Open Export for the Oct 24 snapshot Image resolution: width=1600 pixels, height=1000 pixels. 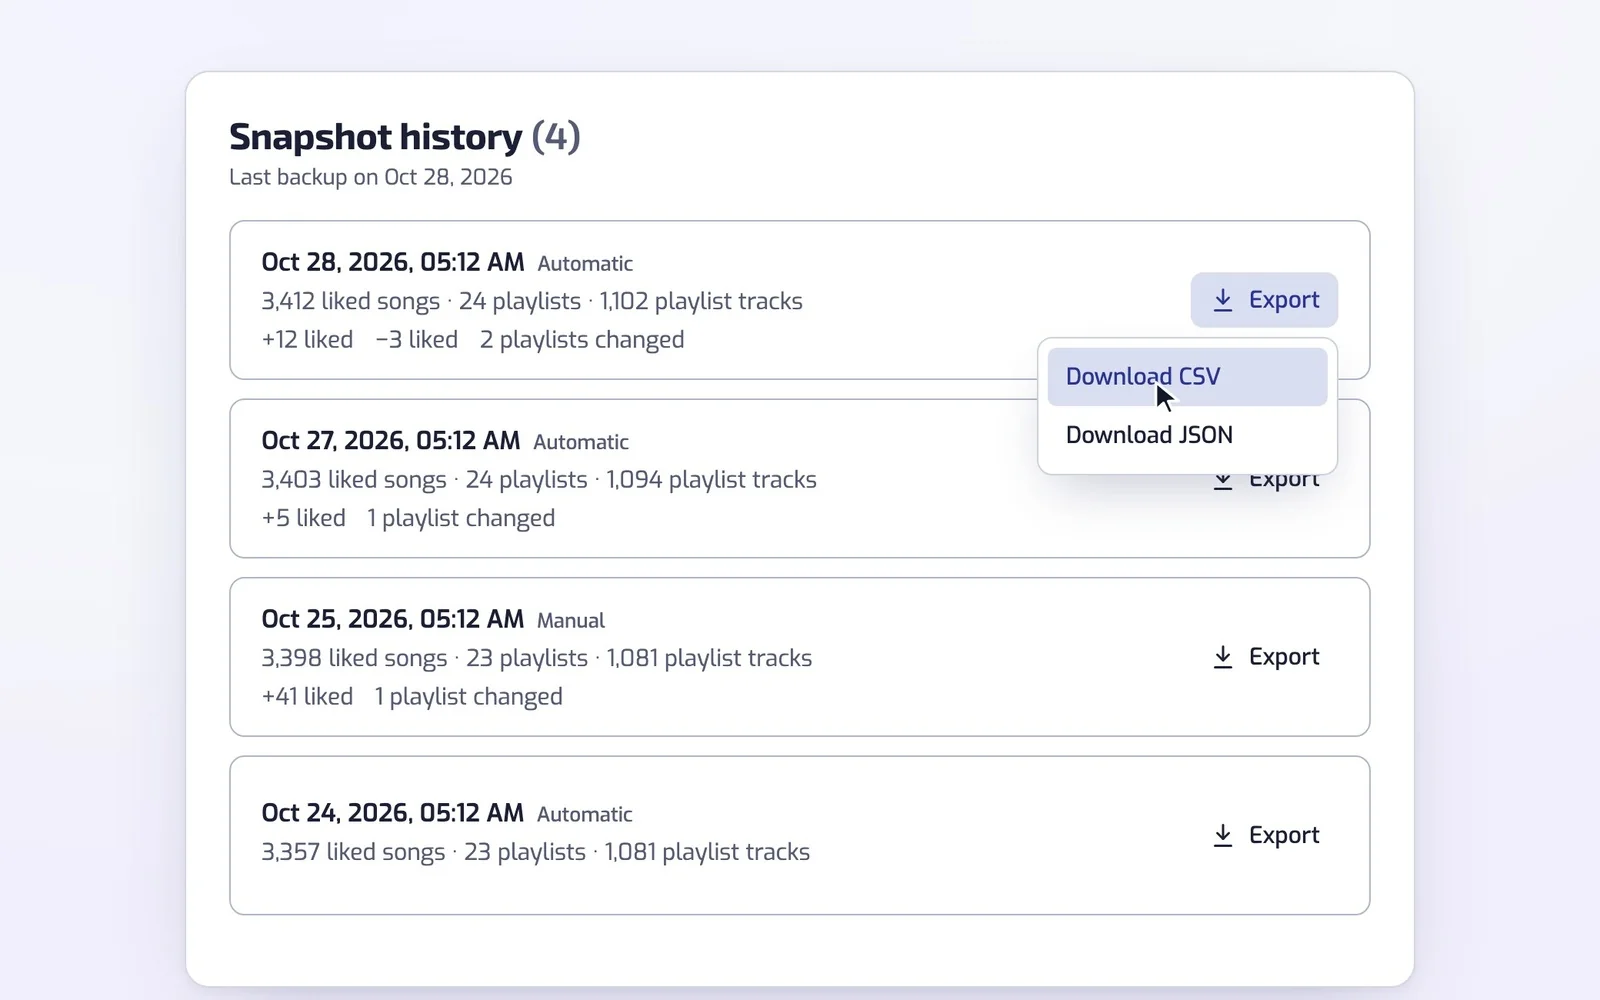coord(1264,835)
